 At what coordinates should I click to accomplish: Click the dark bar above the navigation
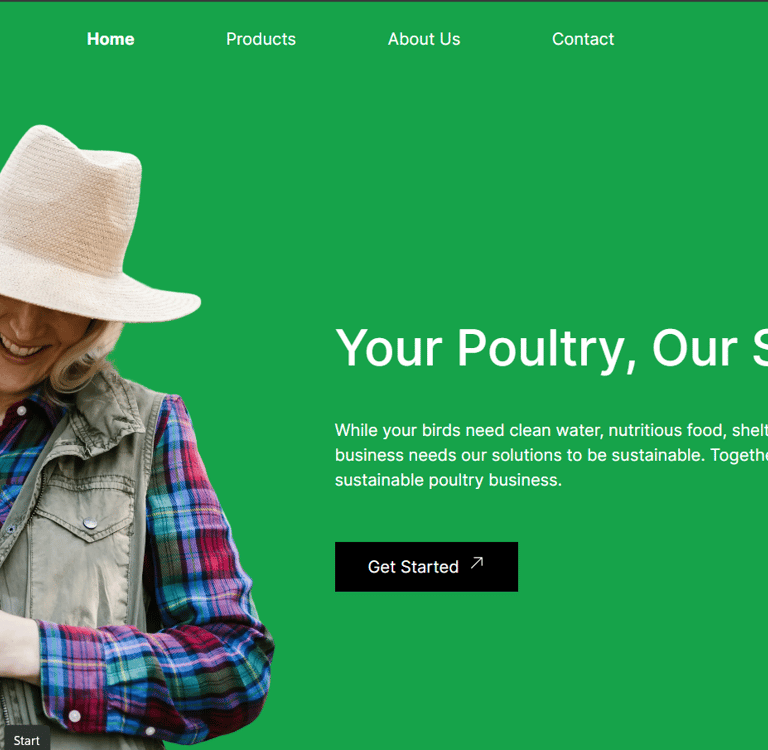click(x=384, y=1)
